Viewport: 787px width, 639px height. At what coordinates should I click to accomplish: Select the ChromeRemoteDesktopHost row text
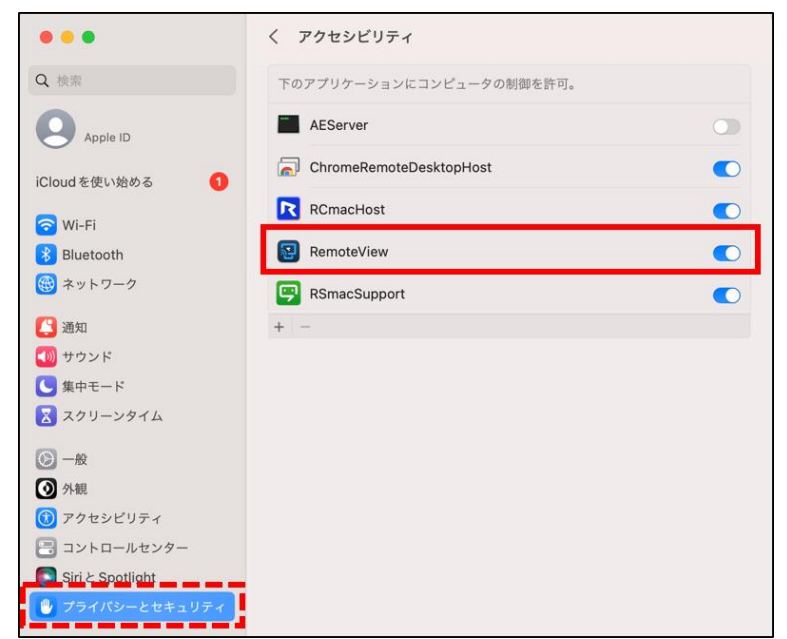(x=401, y=167)
